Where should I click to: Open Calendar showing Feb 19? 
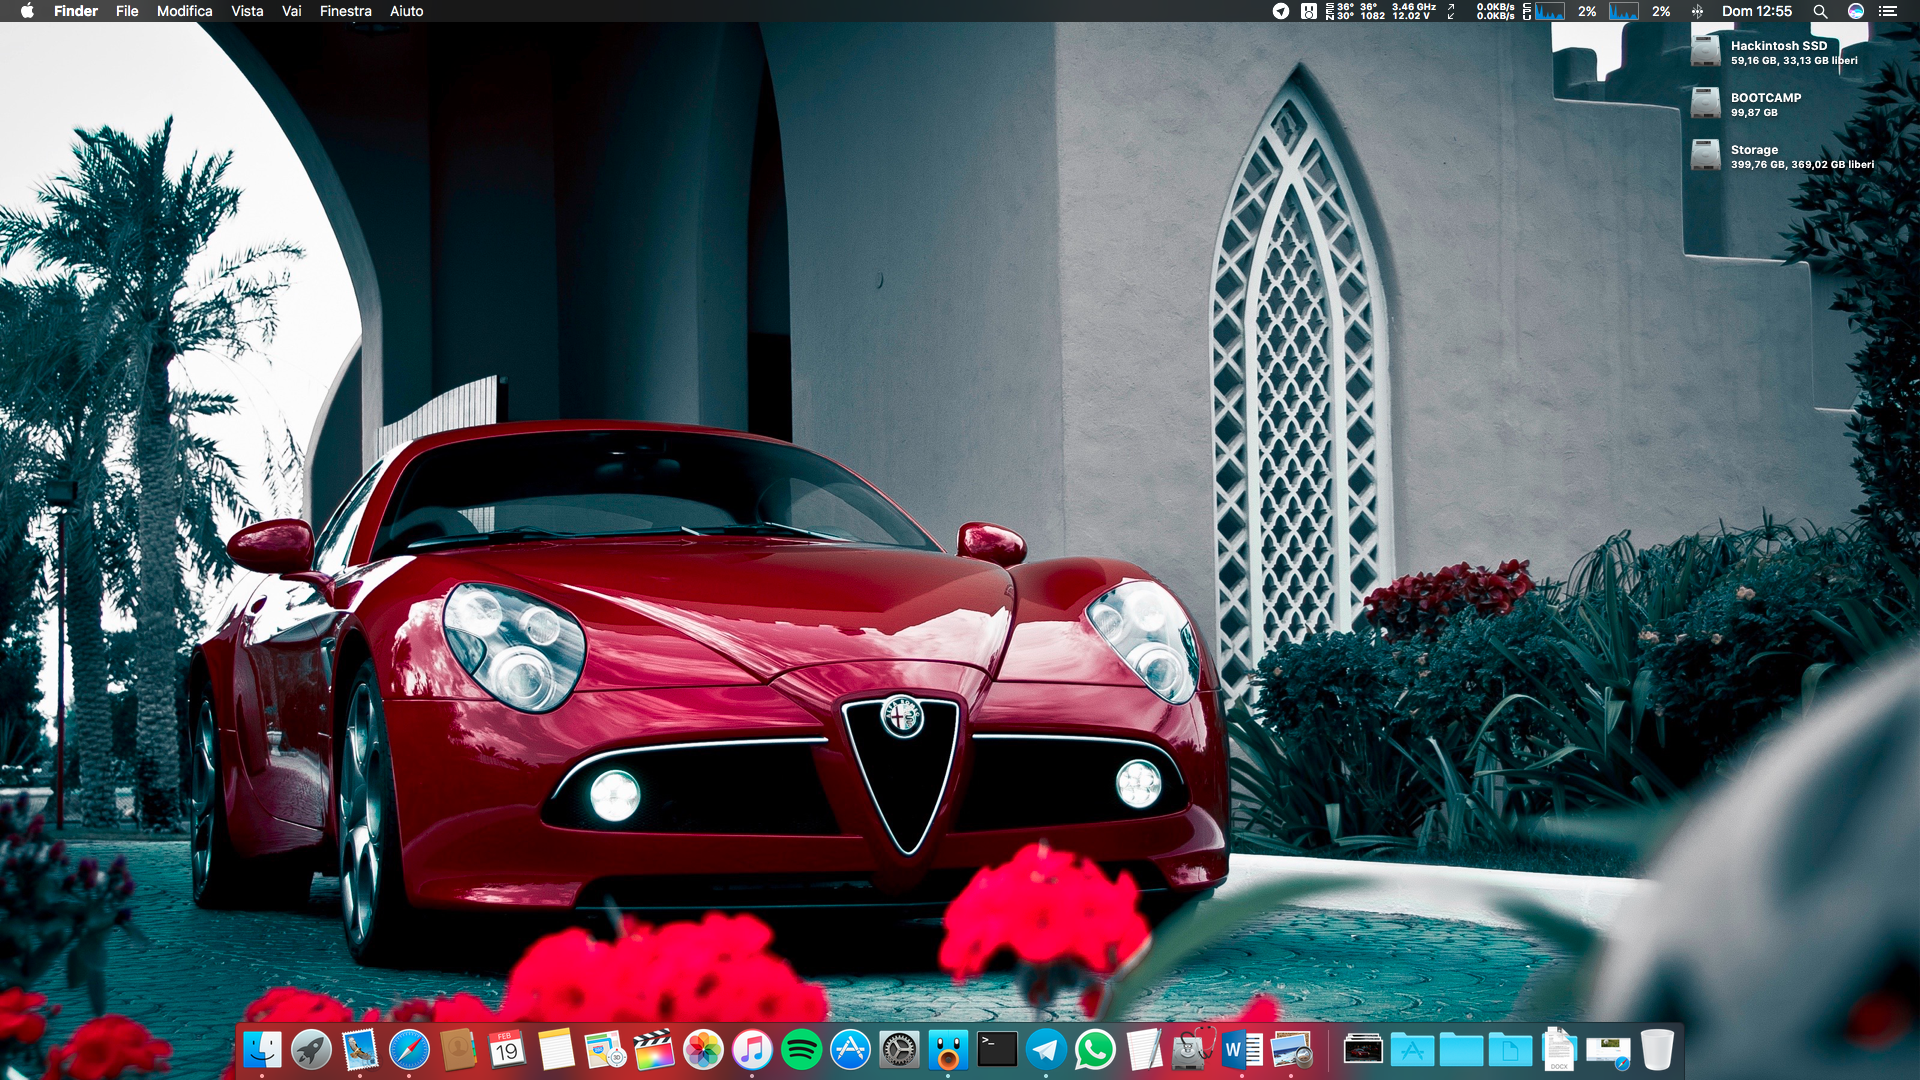pyautogui.click(x=507, y=1050)
